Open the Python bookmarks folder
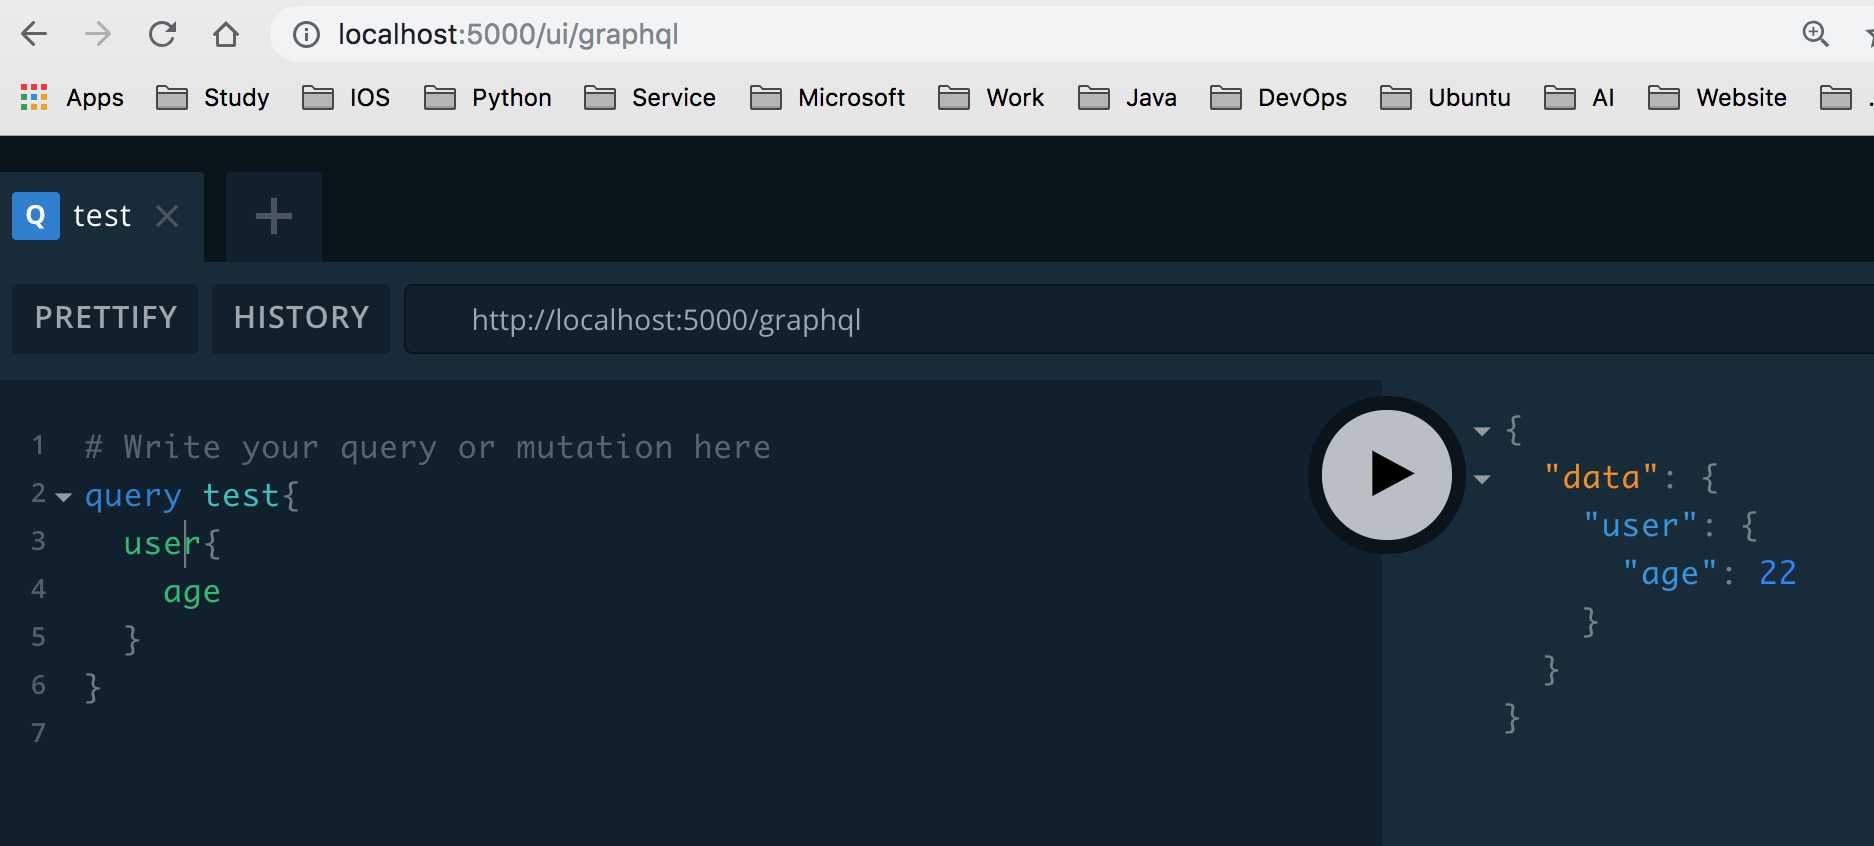 pos(488,97)
